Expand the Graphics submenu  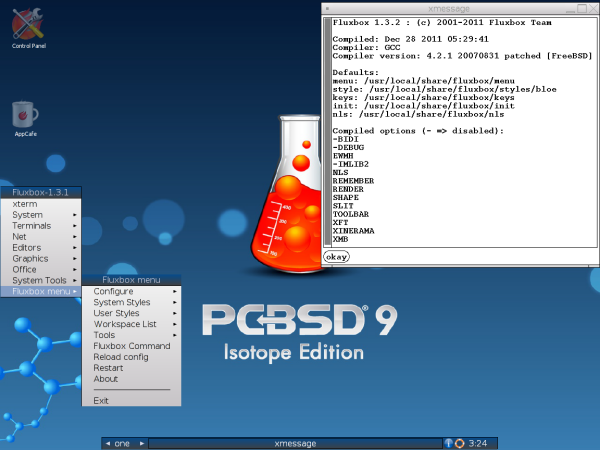(41, 258)
